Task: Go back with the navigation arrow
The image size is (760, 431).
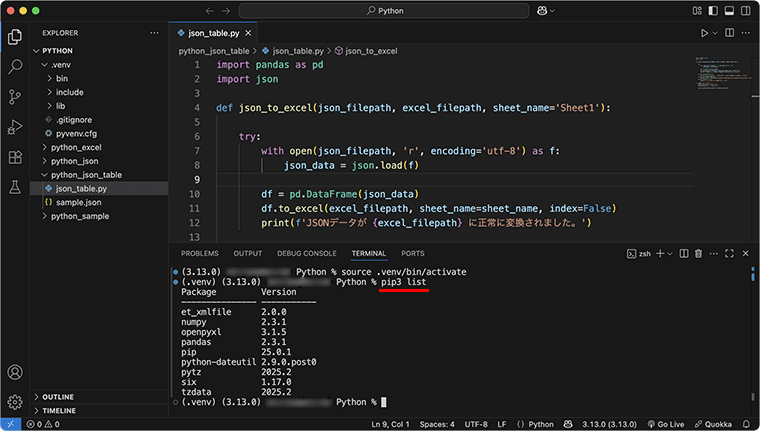Action: click(209, 11)
